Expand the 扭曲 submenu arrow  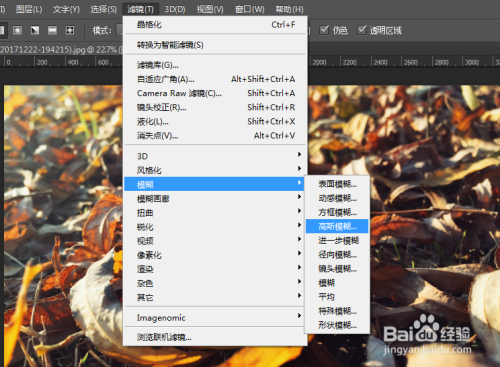(x=299, y=211)
